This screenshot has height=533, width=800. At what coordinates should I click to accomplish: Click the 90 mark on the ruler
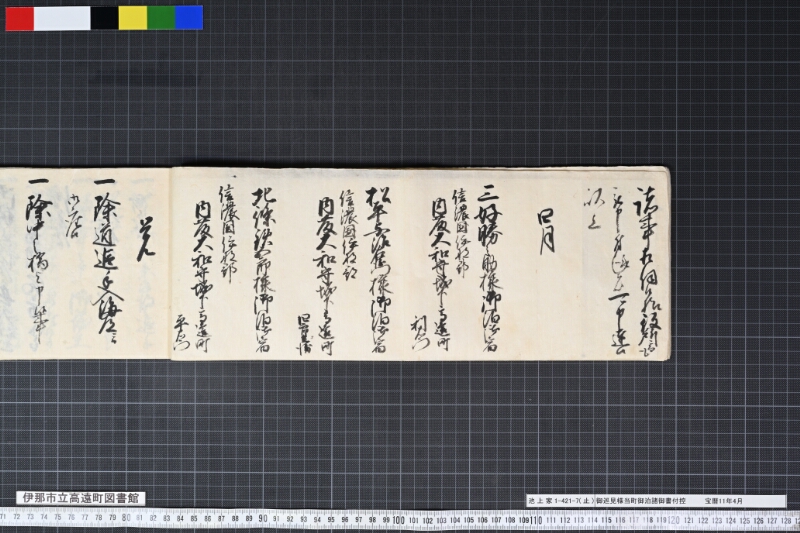tap(262, 519)
